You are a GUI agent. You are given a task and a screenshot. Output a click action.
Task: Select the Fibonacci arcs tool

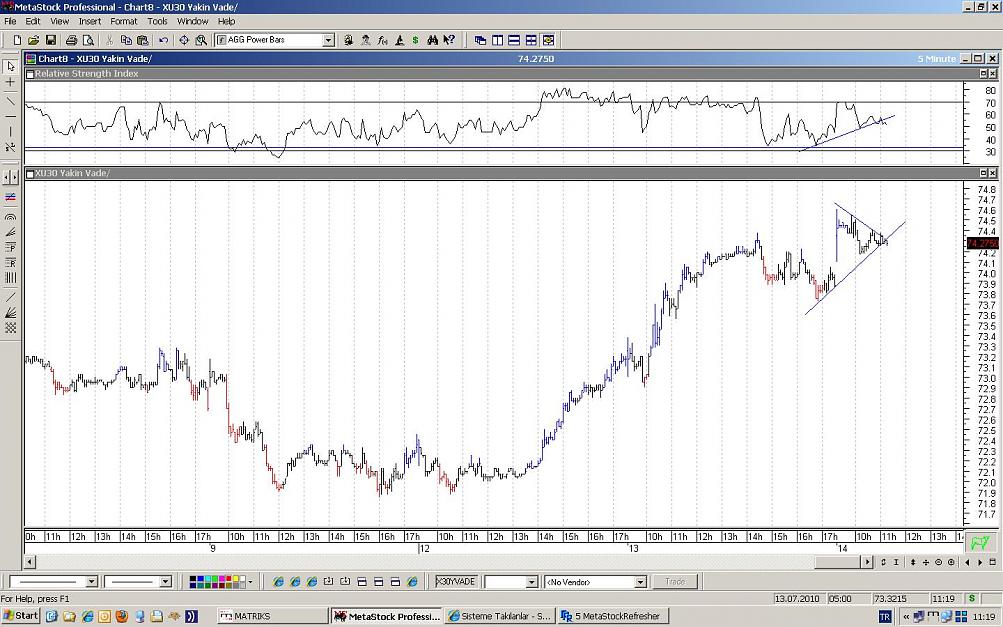pyautogui.click(x=10, y=216)
